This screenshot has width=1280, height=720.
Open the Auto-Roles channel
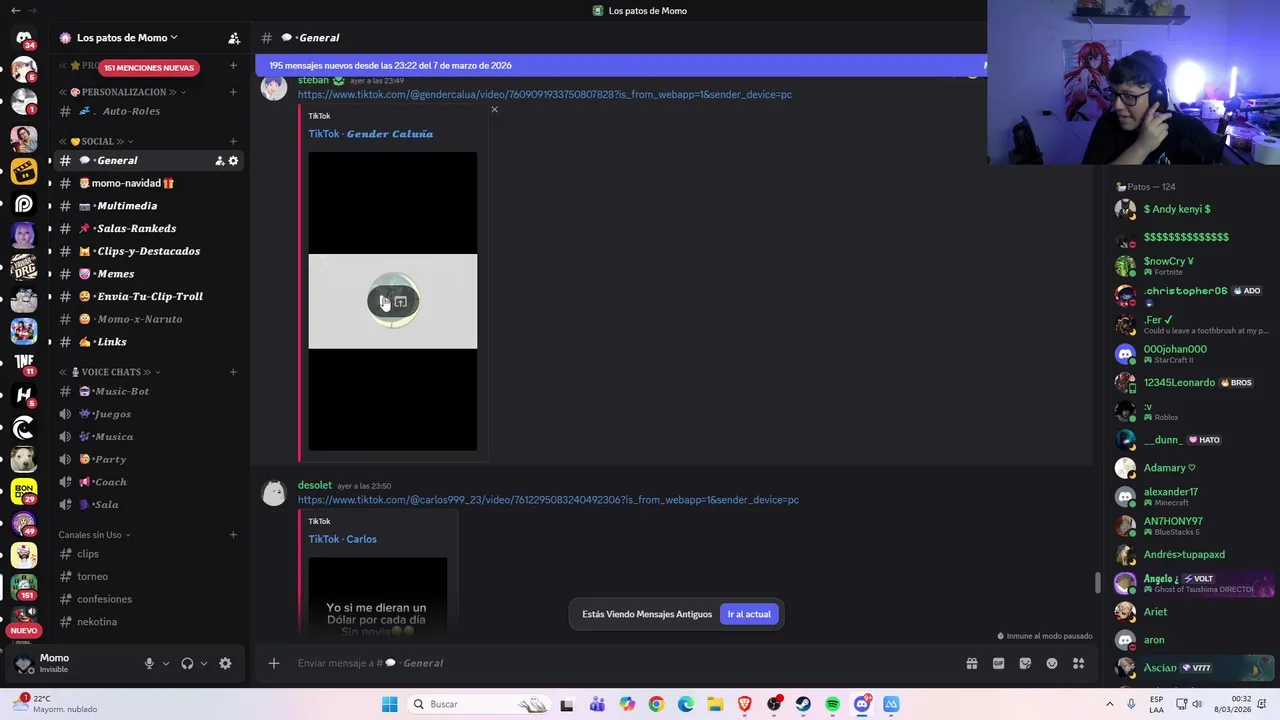tap(149, 111)
